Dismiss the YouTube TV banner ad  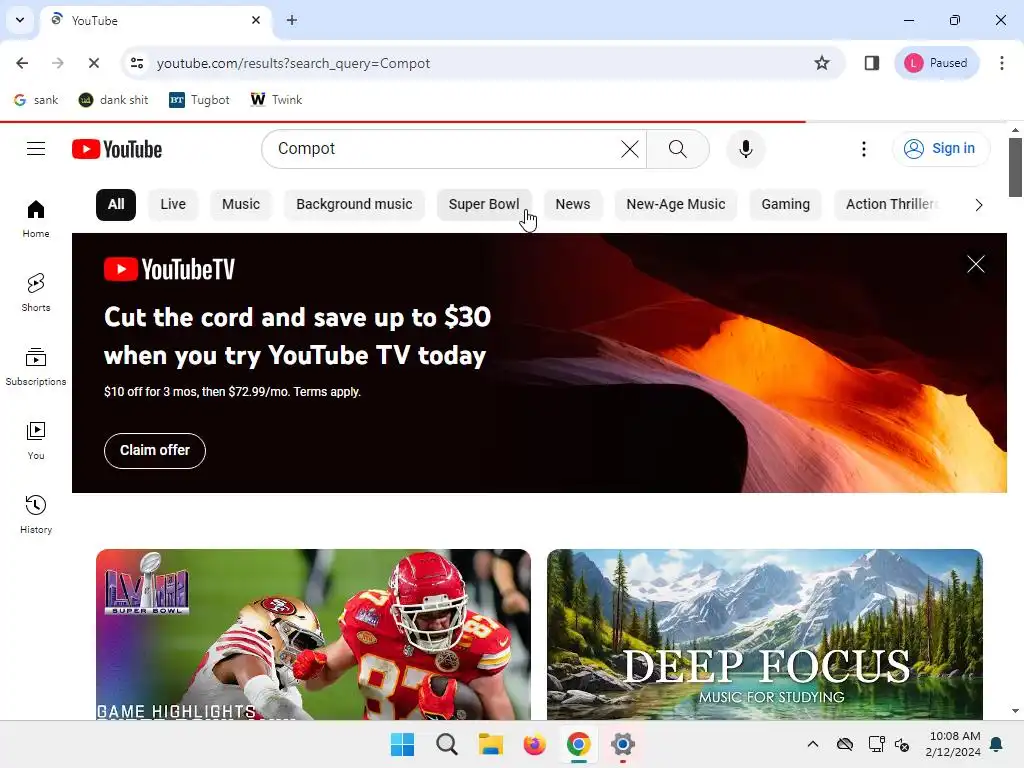[x=976, y=264]
